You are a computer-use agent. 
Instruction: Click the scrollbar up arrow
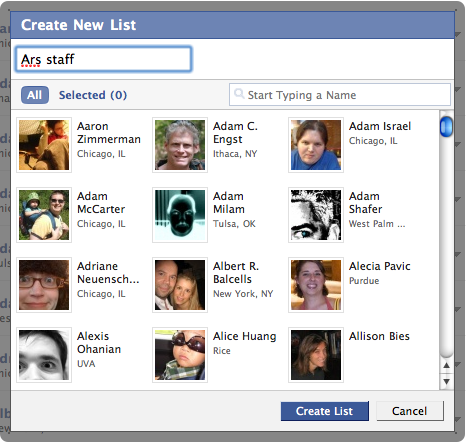[447, 366]
